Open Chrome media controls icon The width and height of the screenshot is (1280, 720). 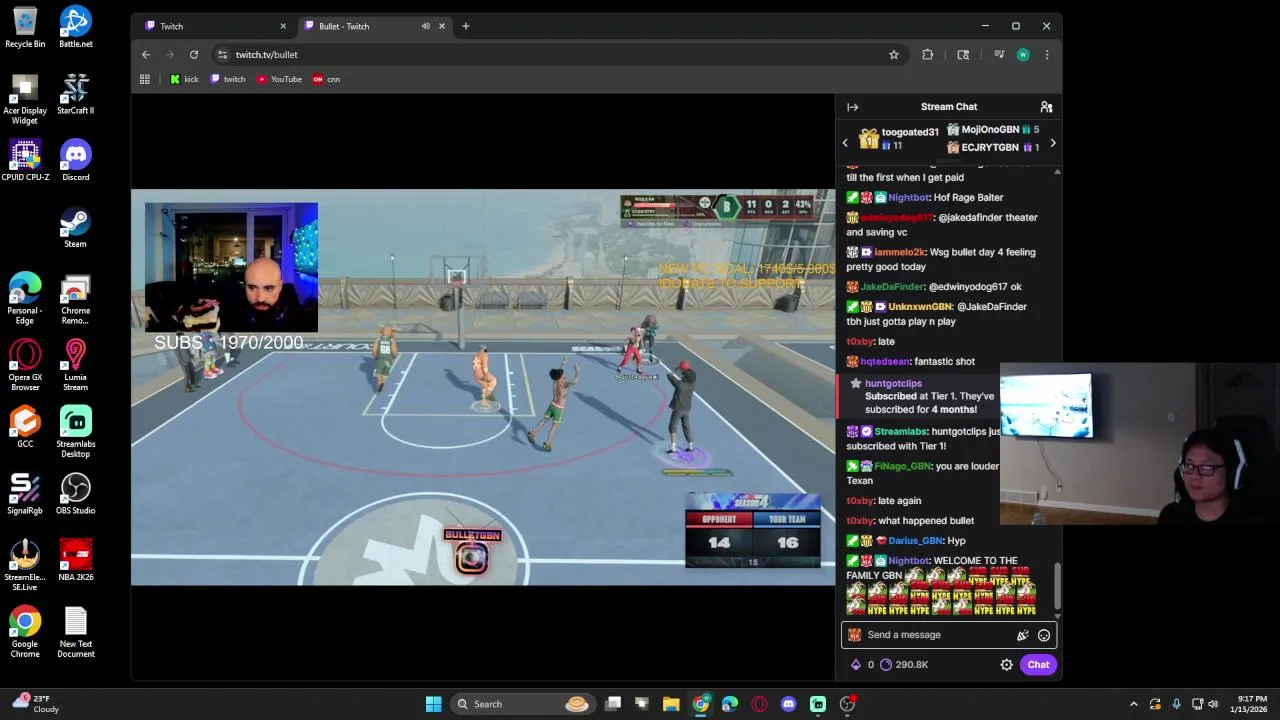coord(998,55)
